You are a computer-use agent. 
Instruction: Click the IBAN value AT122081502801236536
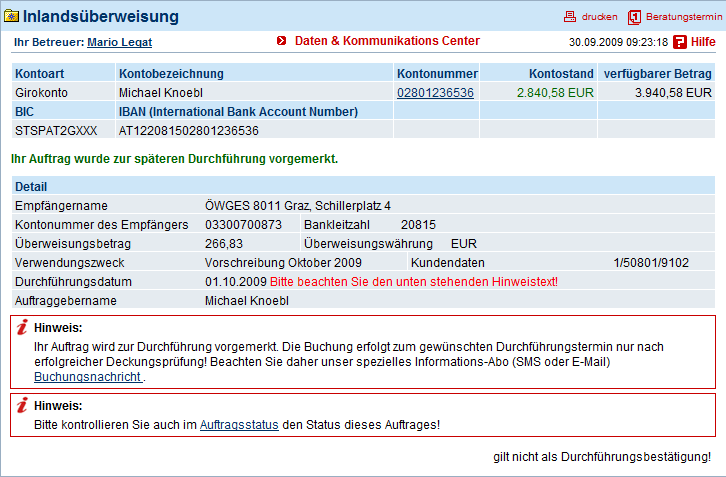click(x=188, y=131)
